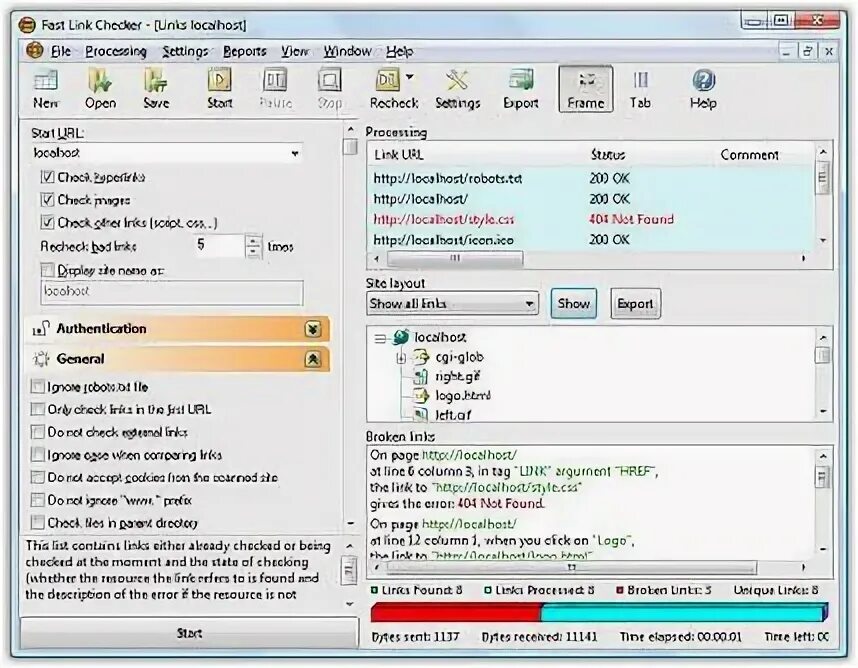This screenshot has width=858, height=668.
Task: Click the New toolbar icon
Action: (45, 82)
